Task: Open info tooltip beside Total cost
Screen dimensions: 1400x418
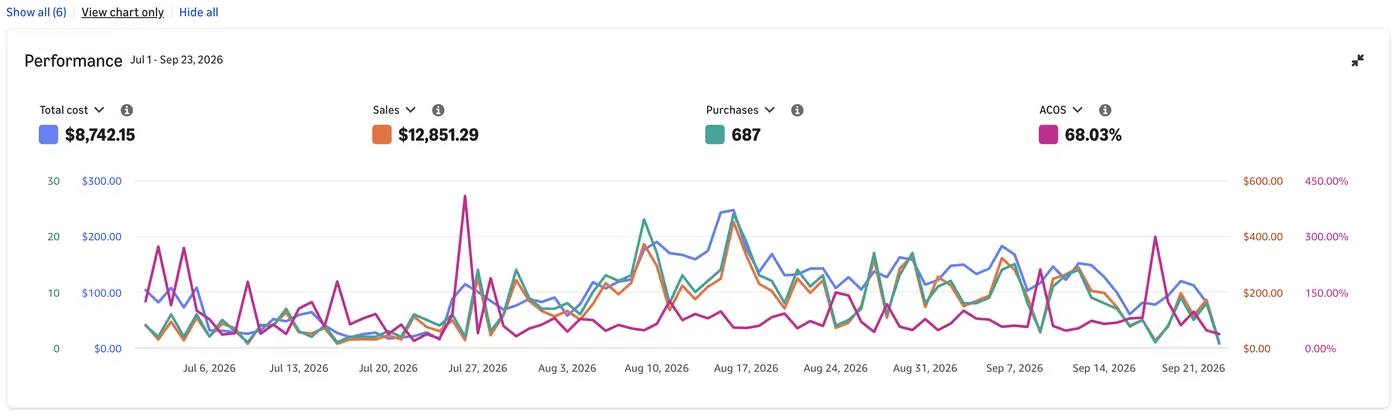Action: [127, 110]
